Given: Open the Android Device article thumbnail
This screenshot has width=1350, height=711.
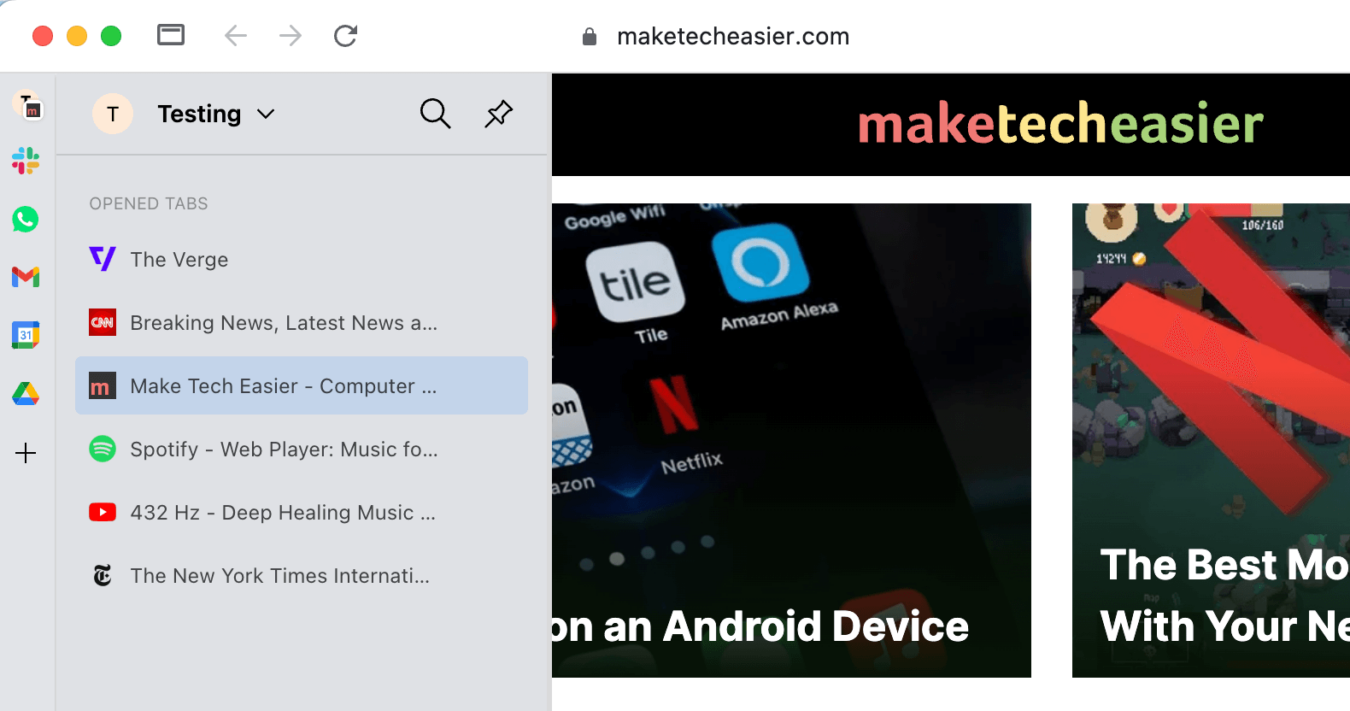Looking at the screenshot, I should [x=790, y=440].
